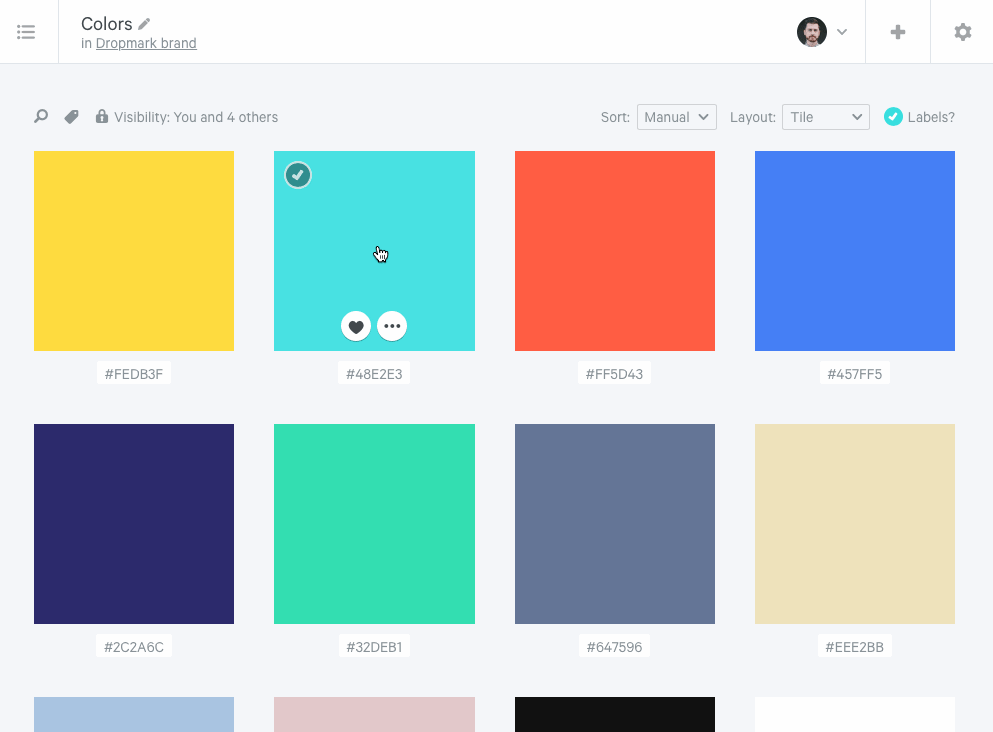Click the #48E2E3 label text
The image size is (993, 732).
[374, 374]
